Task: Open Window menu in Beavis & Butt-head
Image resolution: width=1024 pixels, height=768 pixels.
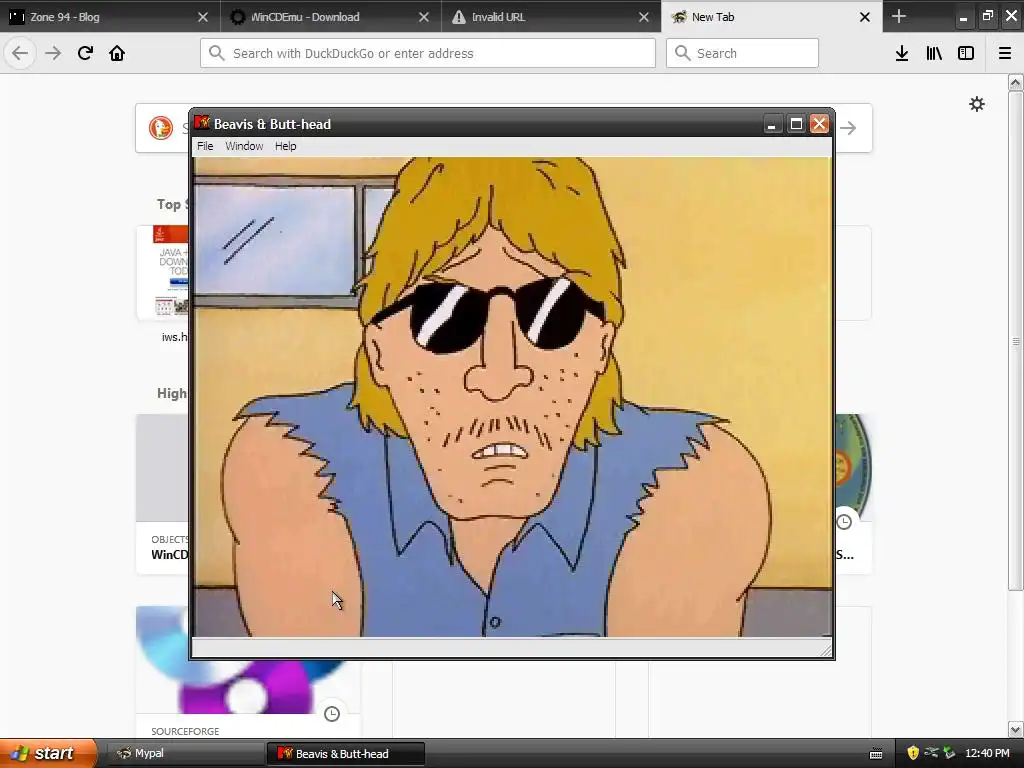Action: 244,146
